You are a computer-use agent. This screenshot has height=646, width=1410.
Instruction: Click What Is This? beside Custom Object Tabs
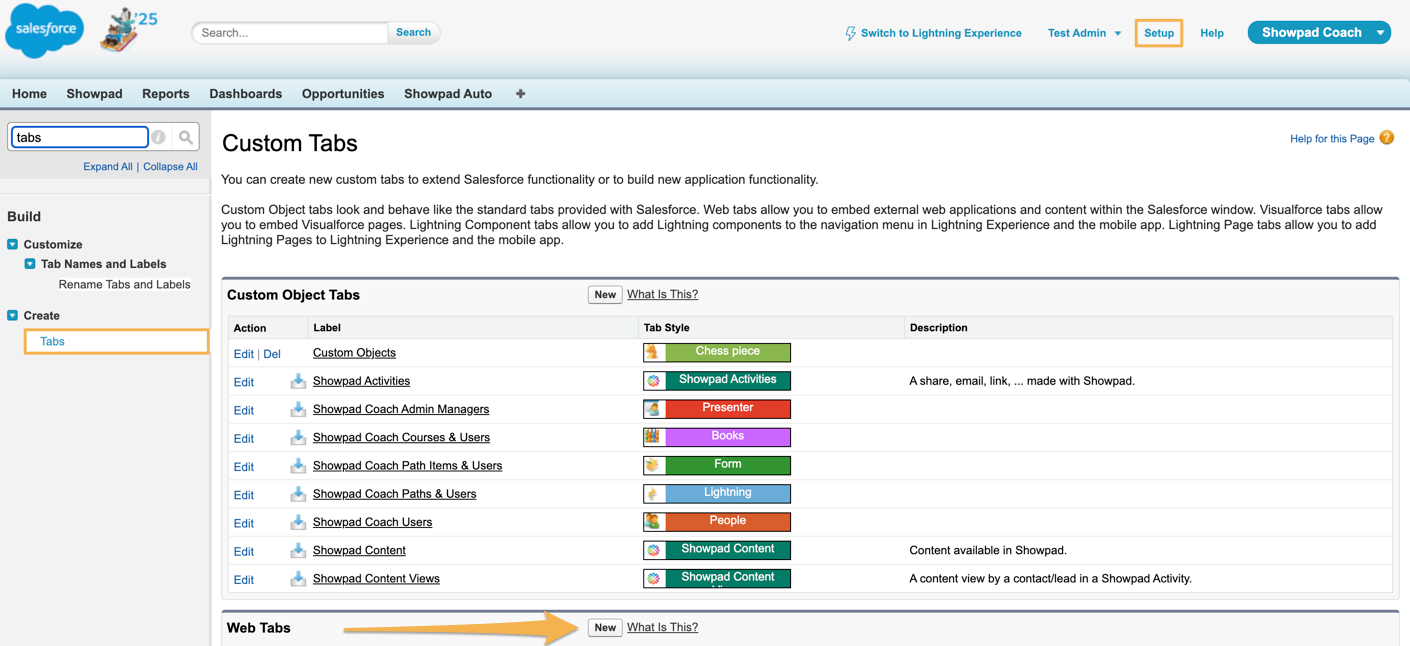[662, 295]
